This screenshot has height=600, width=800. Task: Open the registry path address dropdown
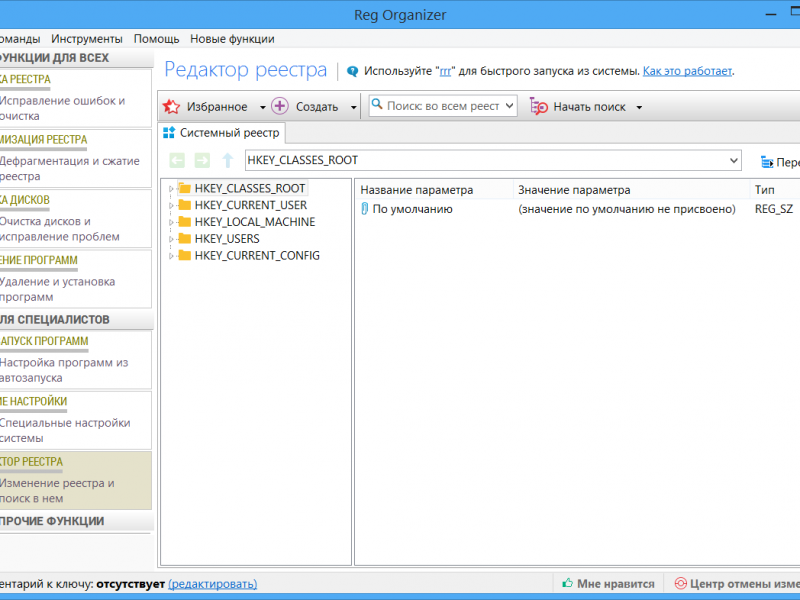point(734,161)
